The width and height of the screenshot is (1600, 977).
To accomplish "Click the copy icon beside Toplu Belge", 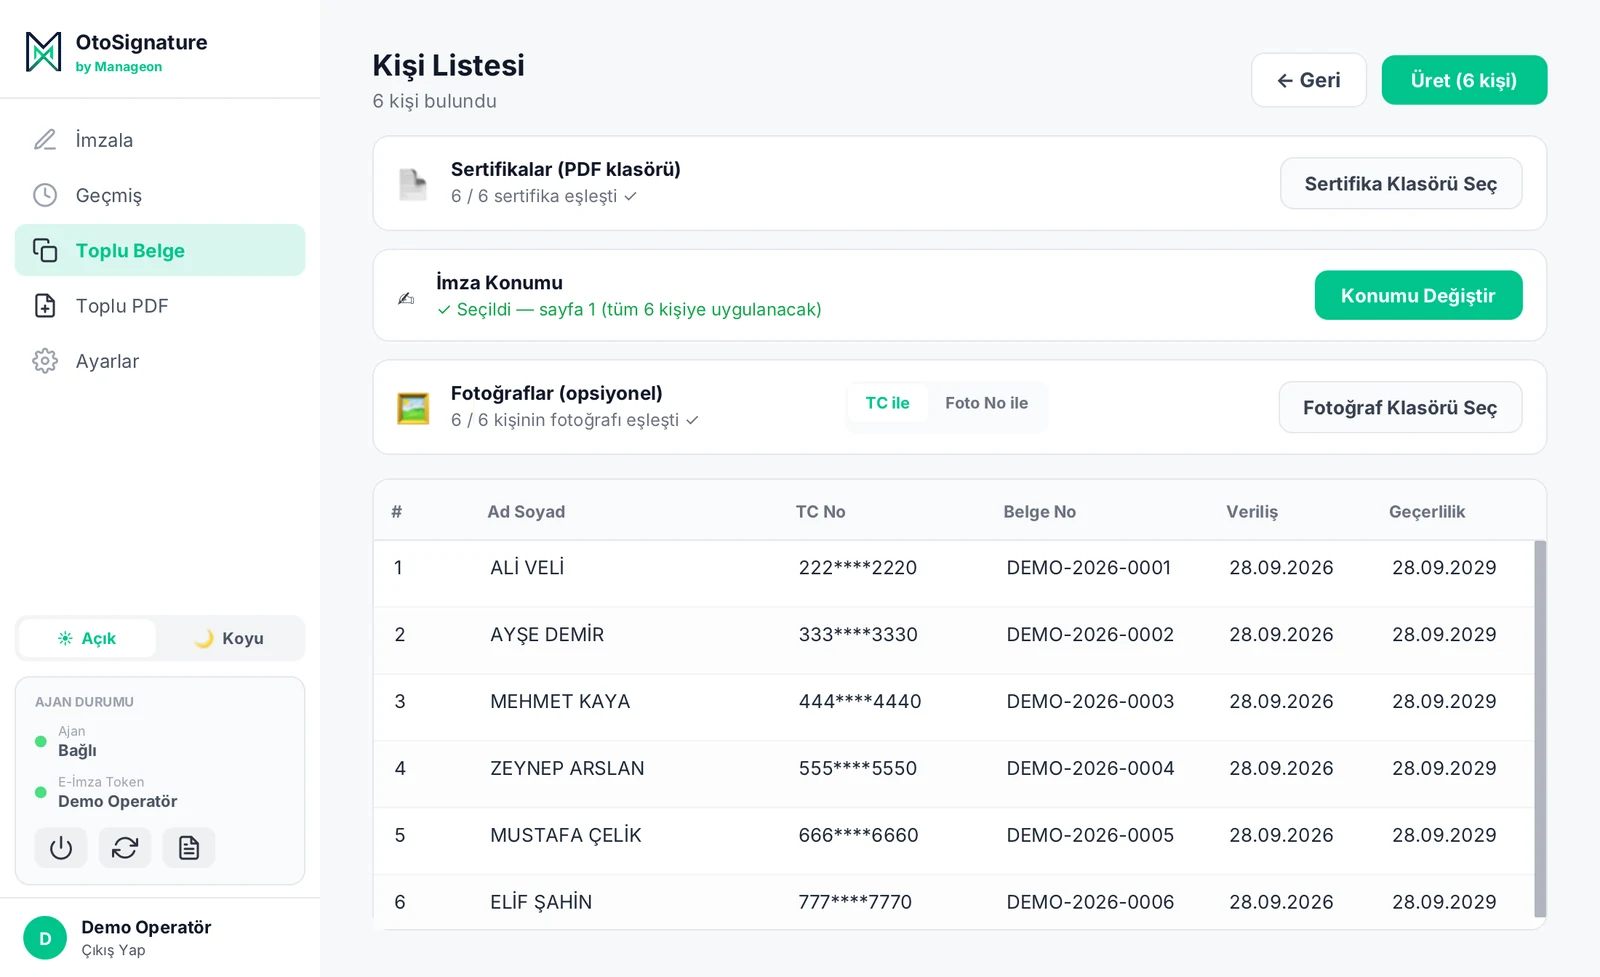I will click(45, 250).
